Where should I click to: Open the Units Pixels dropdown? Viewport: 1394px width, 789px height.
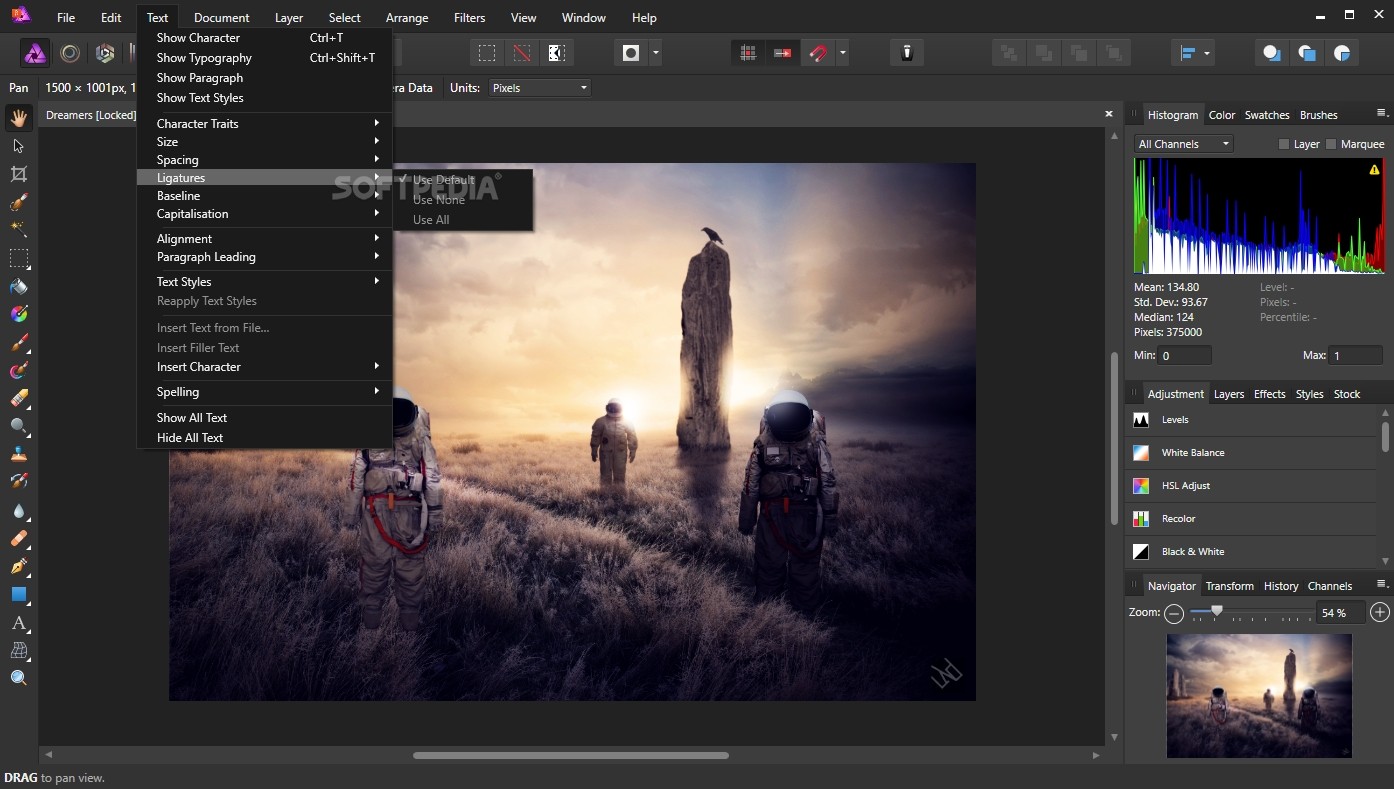pos(539,88)
